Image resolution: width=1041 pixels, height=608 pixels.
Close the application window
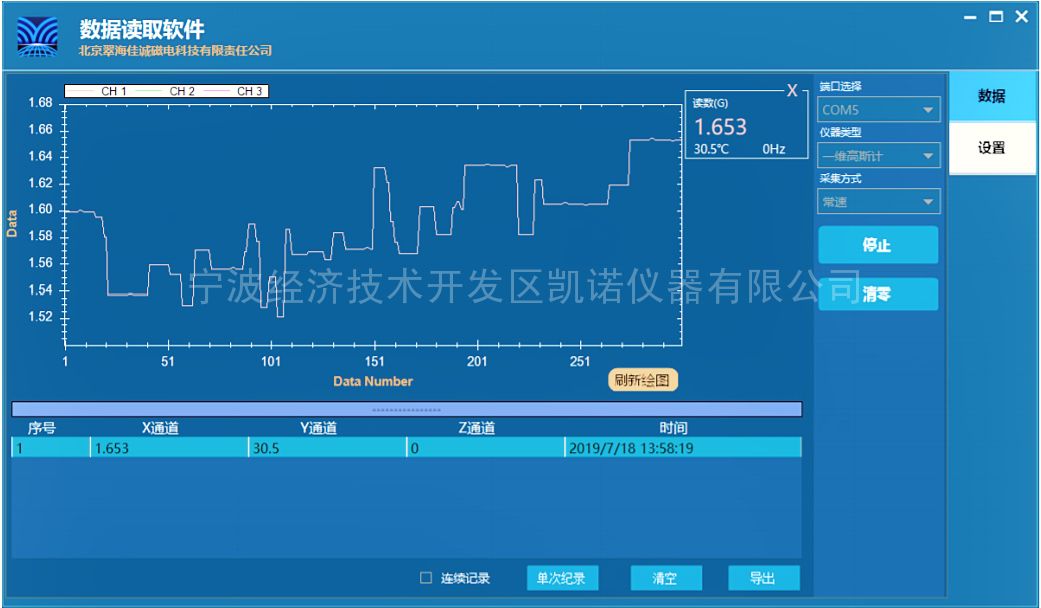1021,17
